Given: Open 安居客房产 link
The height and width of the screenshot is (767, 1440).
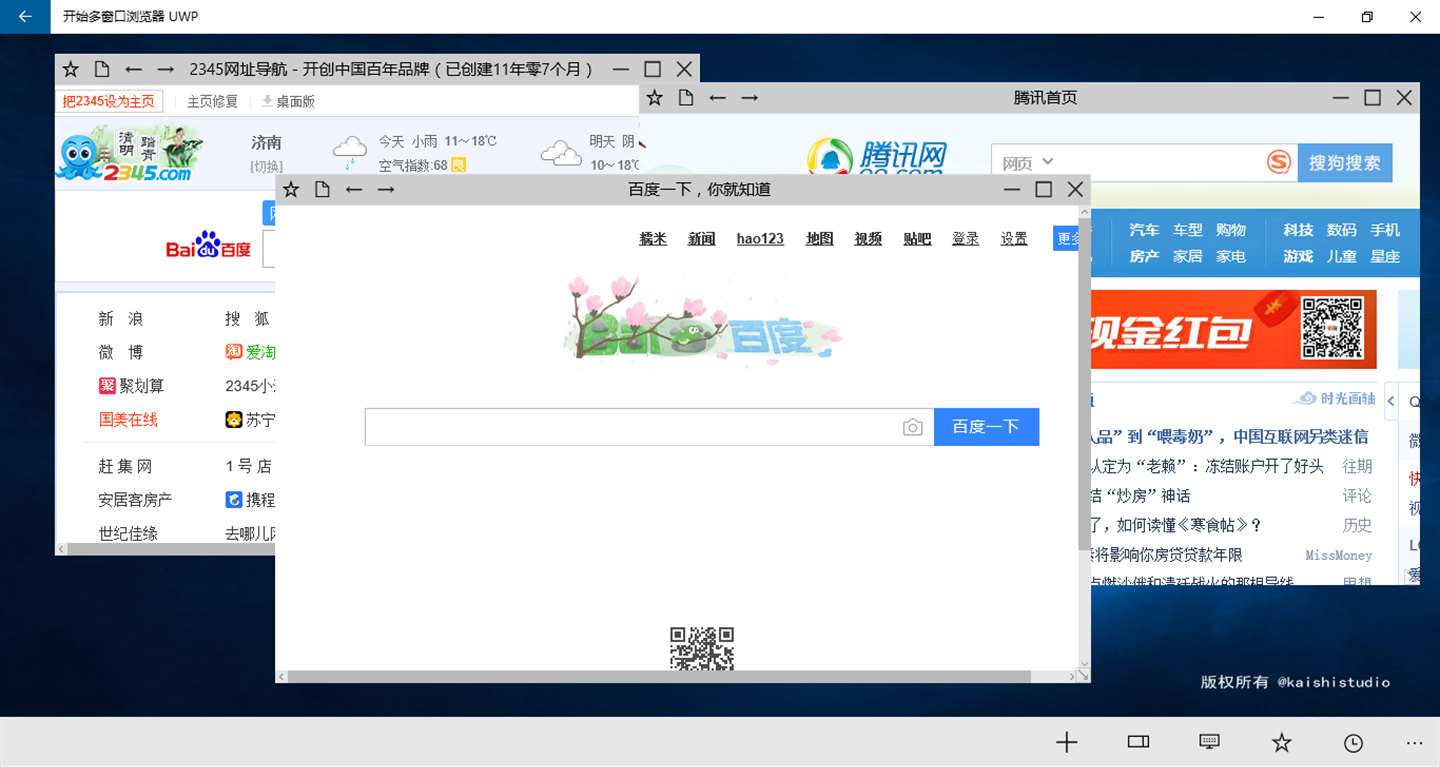Looking at the screenshot, I should [135, 500].
